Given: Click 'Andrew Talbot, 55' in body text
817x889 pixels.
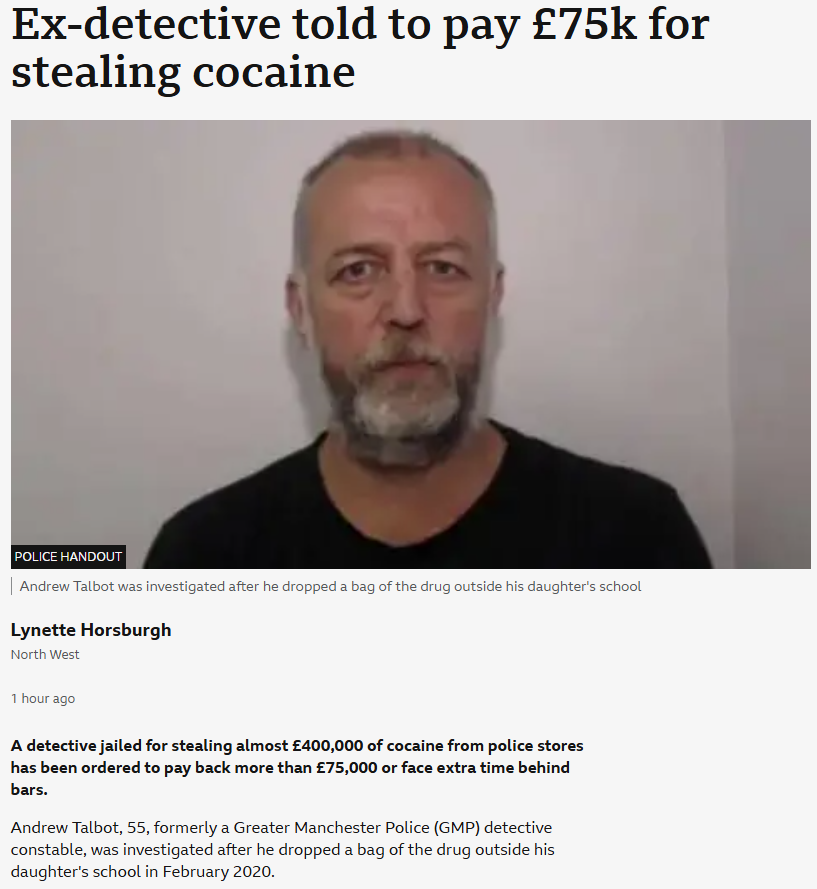Looking at the screenshot, I should tap(80, 828).
